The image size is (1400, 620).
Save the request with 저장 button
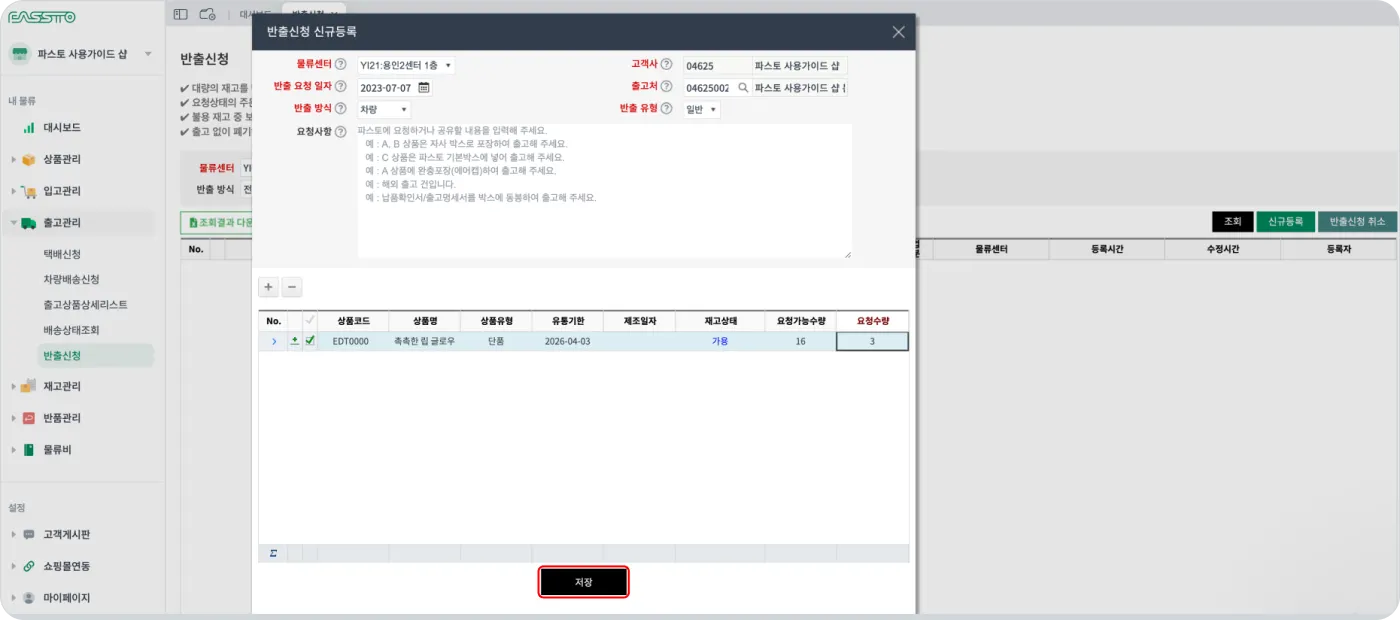tap(584, 582)
